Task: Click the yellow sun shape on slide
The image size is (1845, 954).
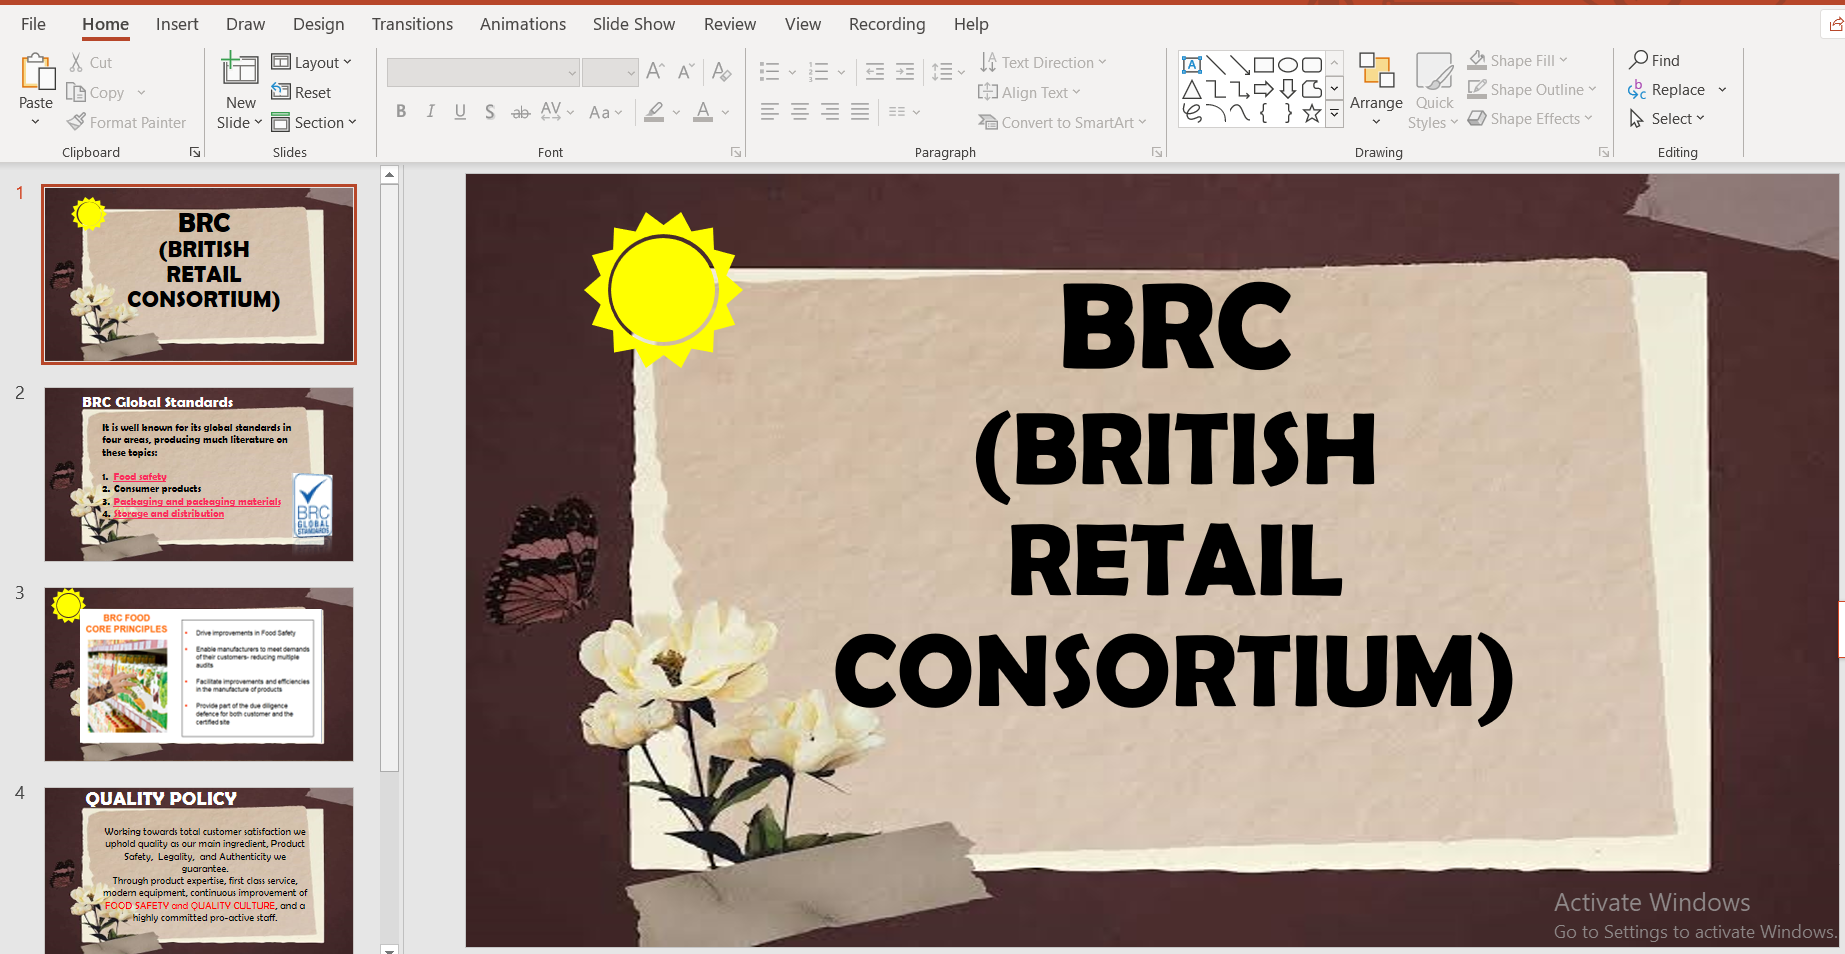Action: 663,290
